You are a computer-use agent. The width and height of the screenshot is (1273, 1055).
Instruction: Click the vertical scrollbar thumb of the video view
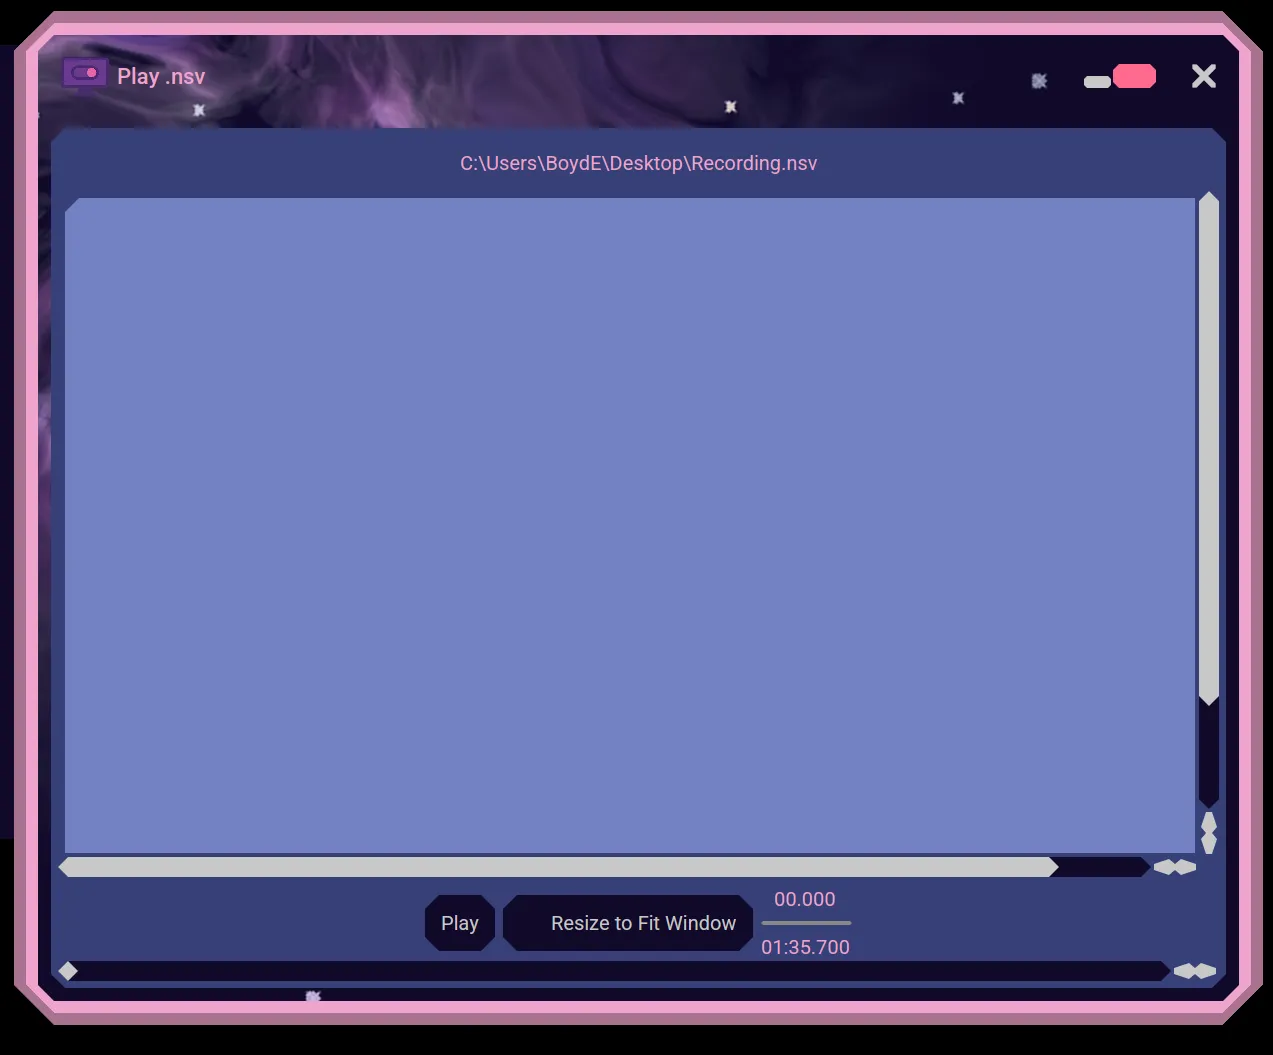[x=1209, y=448]
